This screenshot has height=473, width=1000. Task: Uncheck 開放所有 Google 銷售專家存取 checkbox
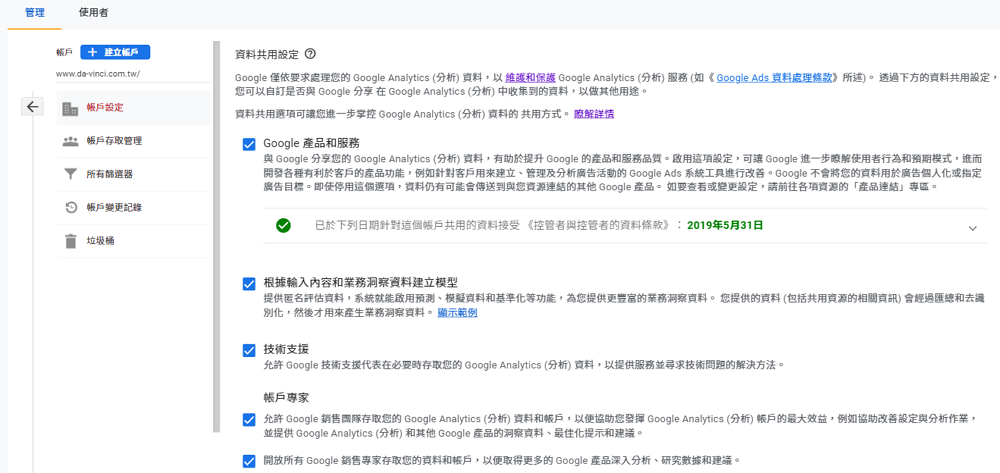(x=249, y=460)
